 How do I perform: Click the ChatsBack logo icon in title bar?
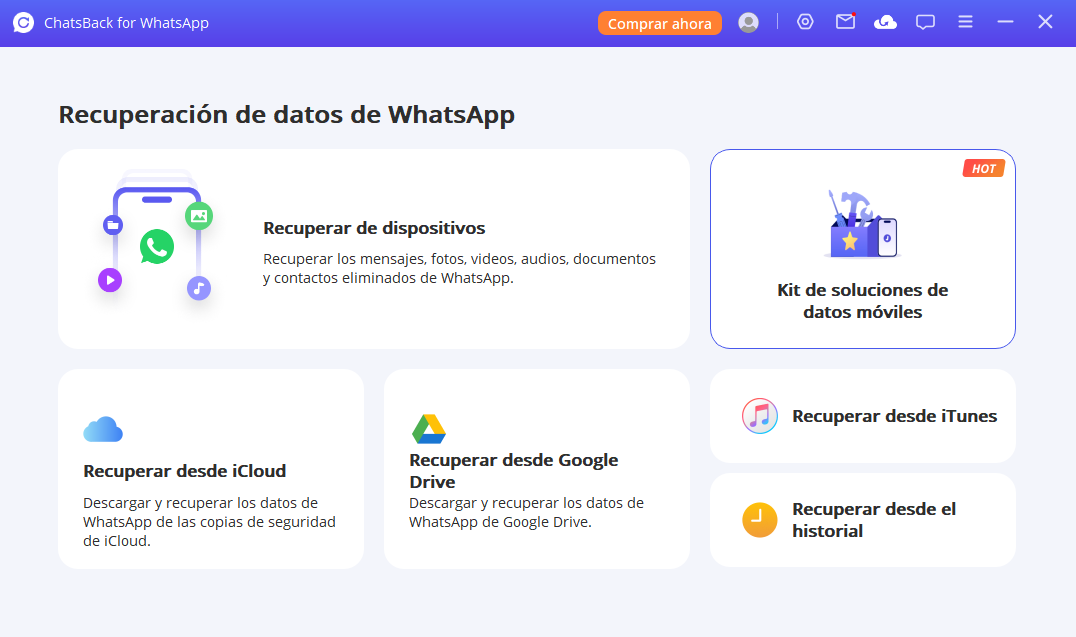23,23
